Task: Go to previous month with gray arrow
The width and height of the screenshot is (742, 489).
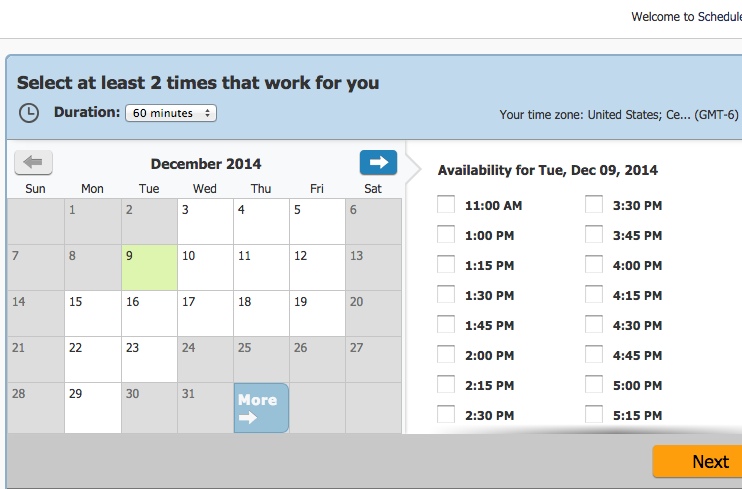Action: (x=34, y=162)
